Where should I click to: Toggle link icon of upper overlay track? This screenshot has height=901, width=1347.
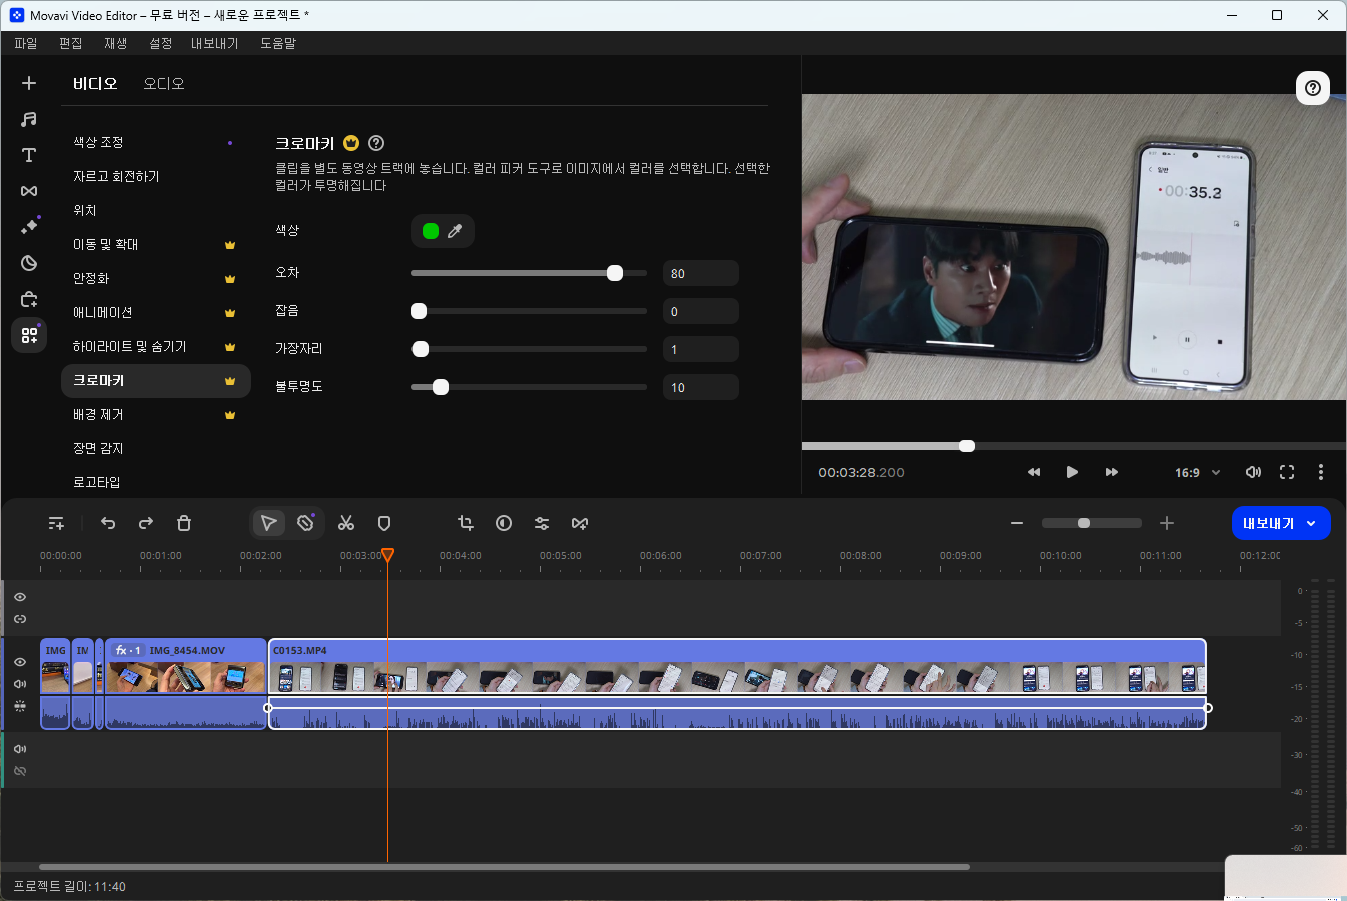click(20, 619)
